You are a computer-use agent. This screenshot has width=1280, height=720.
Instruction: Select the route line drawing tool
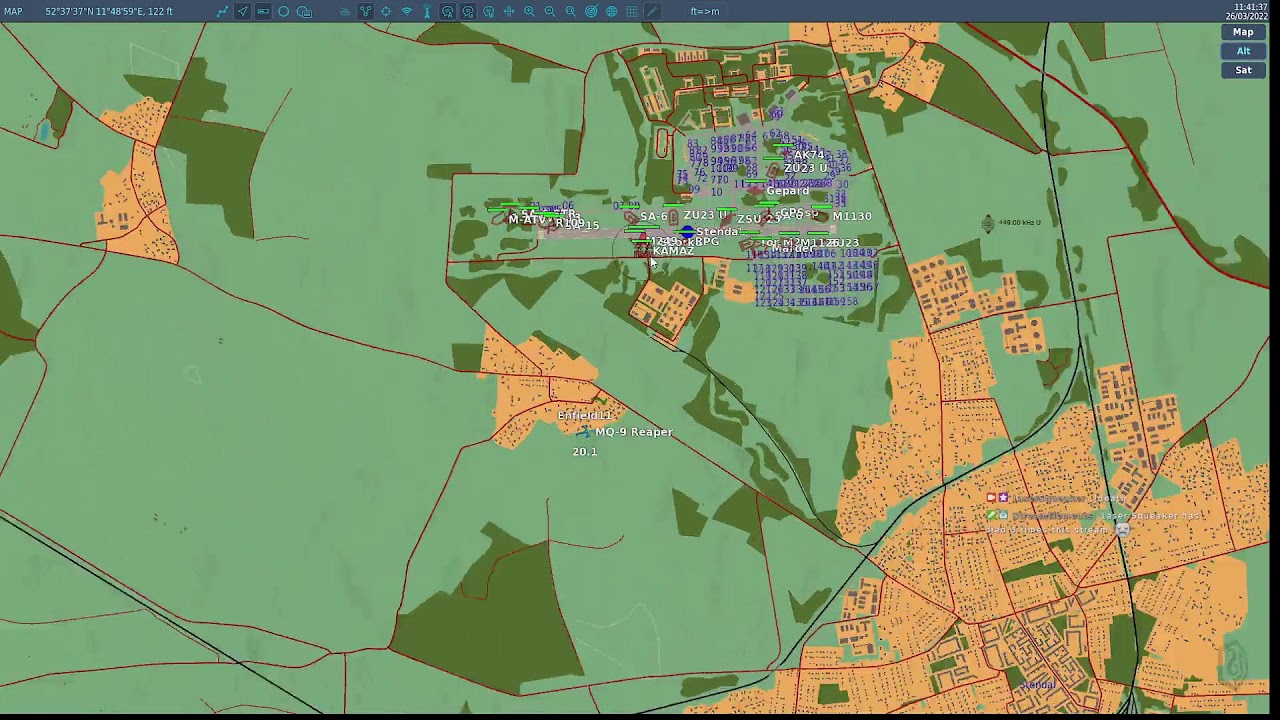222,12
